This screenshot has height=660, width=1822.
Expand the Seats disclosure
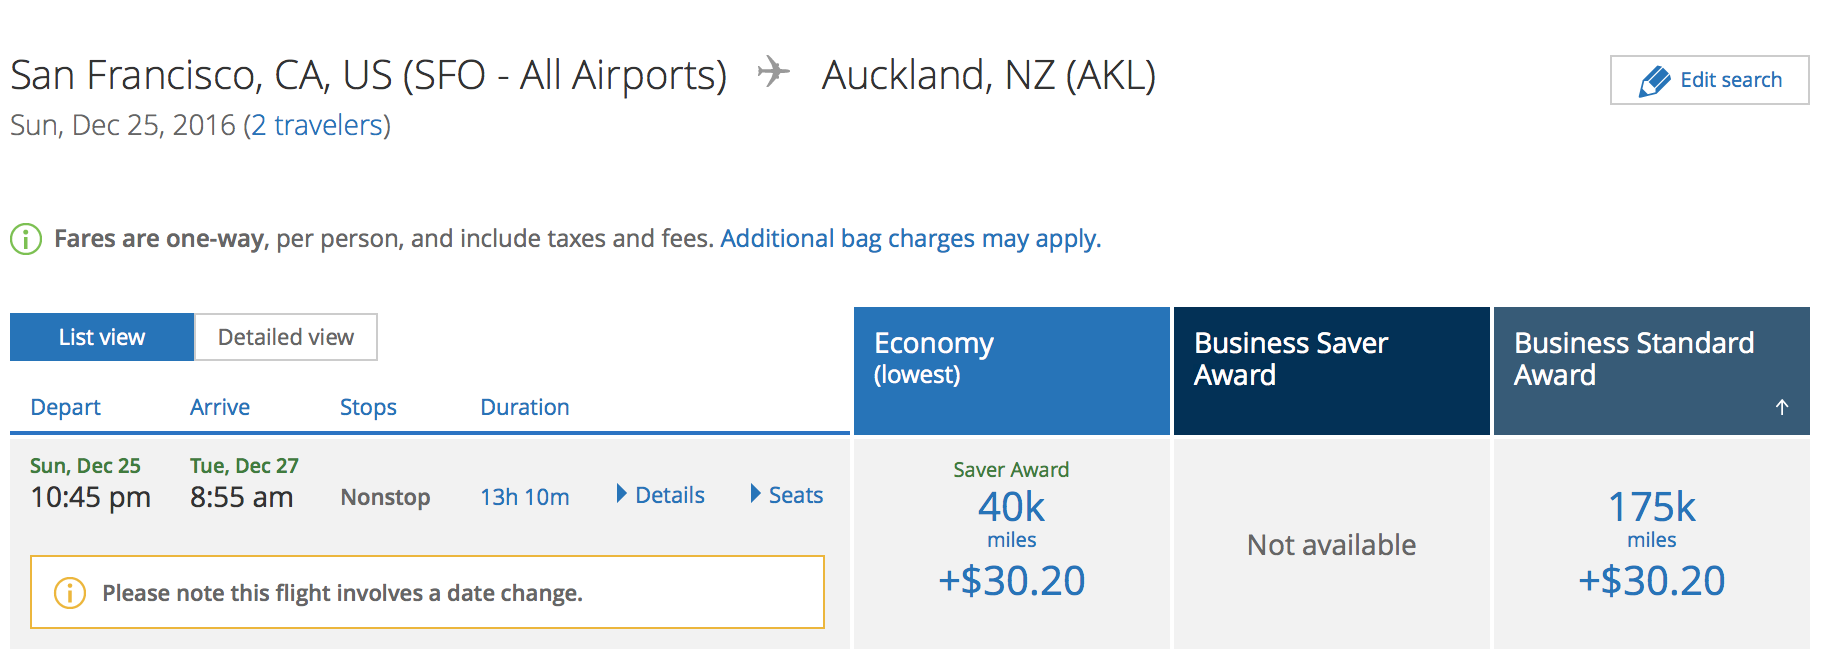(x=756, y=494)
